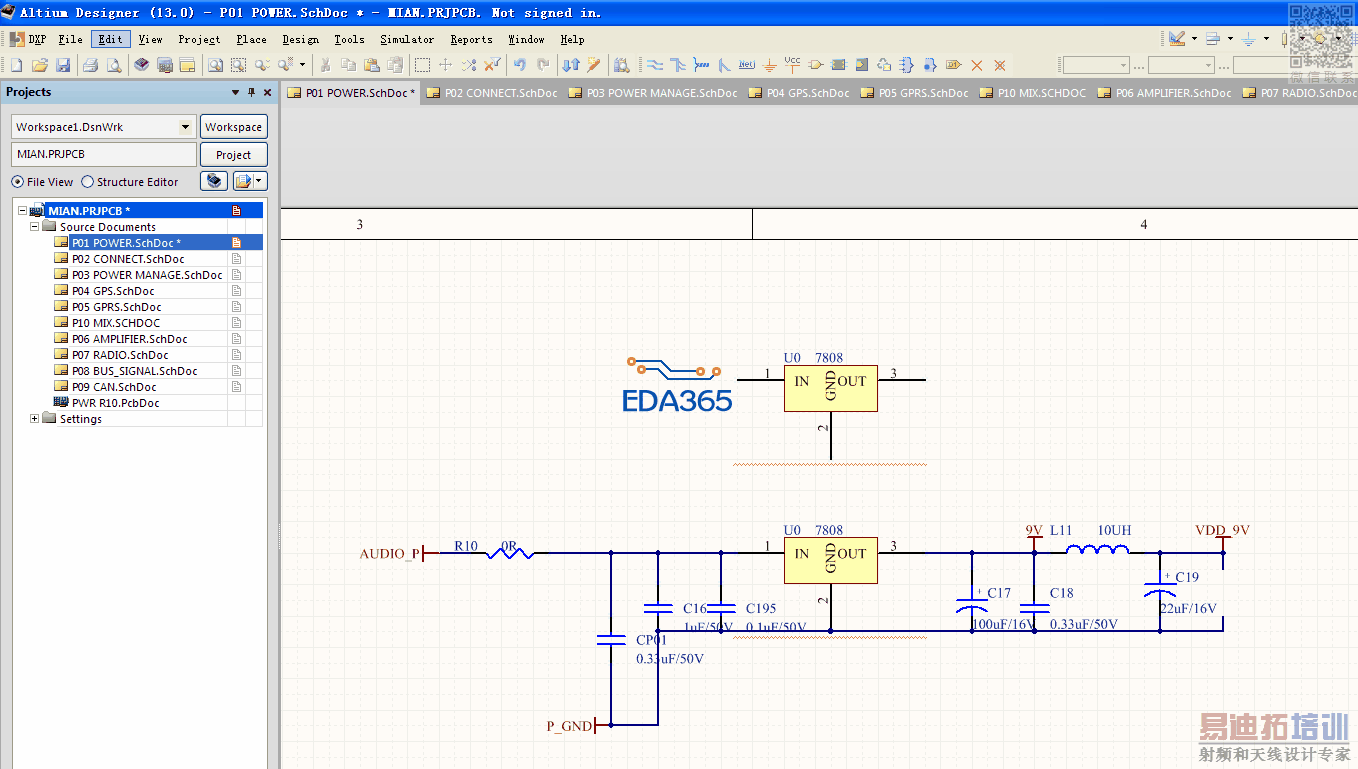Pin the Projects panel
The height and width of the screenshot is (769, 1358).
click(251, 92)
